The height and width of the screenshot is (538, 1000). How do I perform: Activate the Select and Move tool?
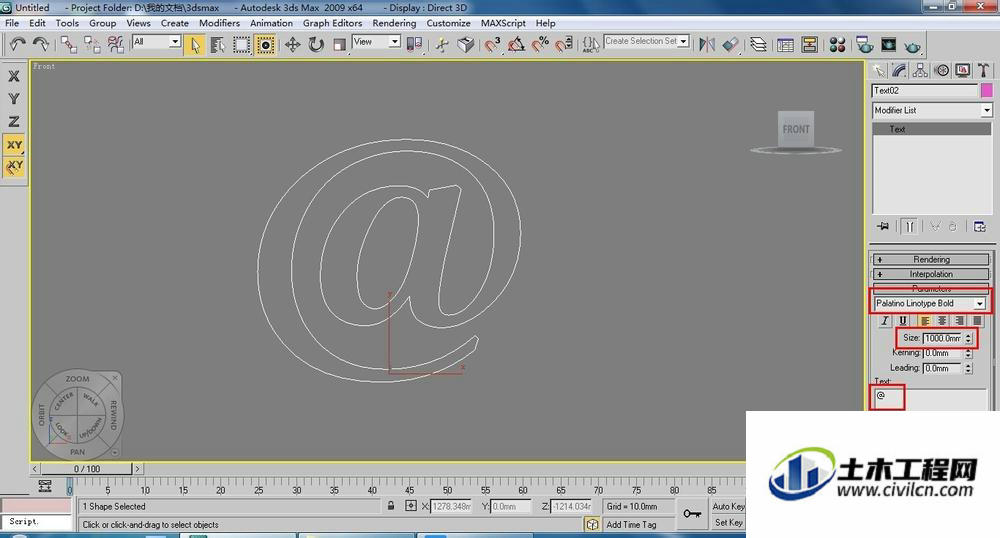pos(292,45)
